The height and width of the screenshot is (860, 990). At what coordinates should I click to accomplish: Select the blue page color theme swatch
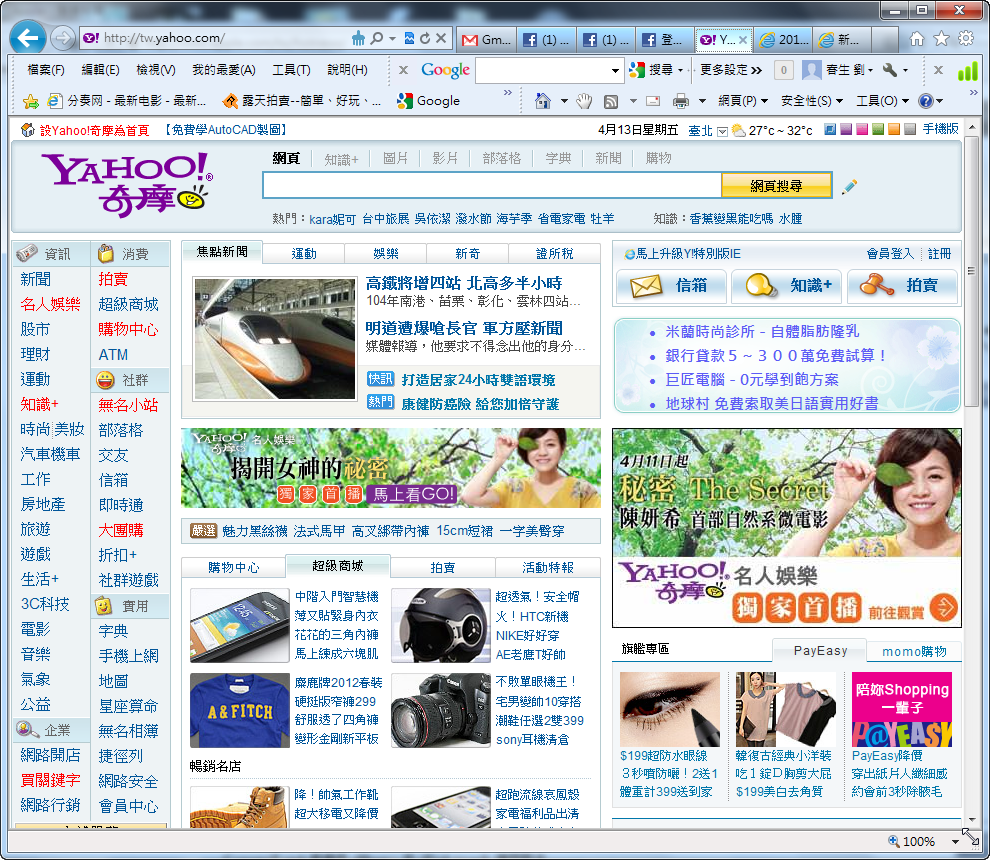click(830, 129)
